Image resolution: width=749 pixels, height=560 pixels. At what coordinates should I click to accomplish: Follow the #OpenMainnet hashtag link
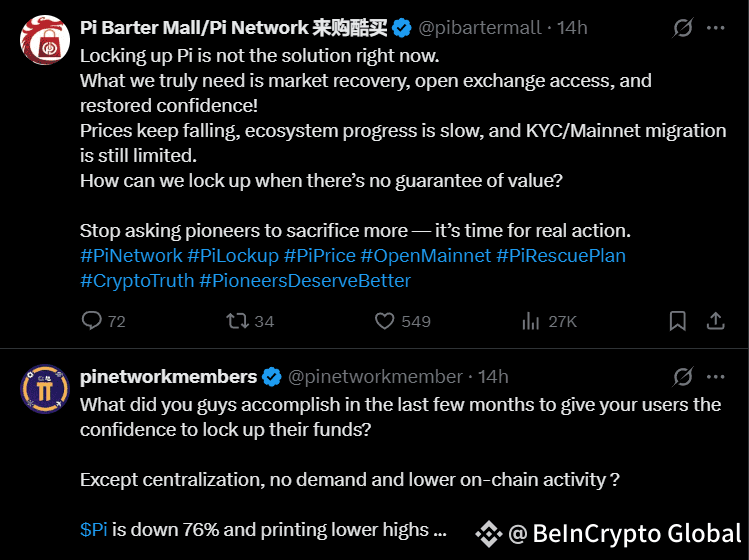point(426,256)
